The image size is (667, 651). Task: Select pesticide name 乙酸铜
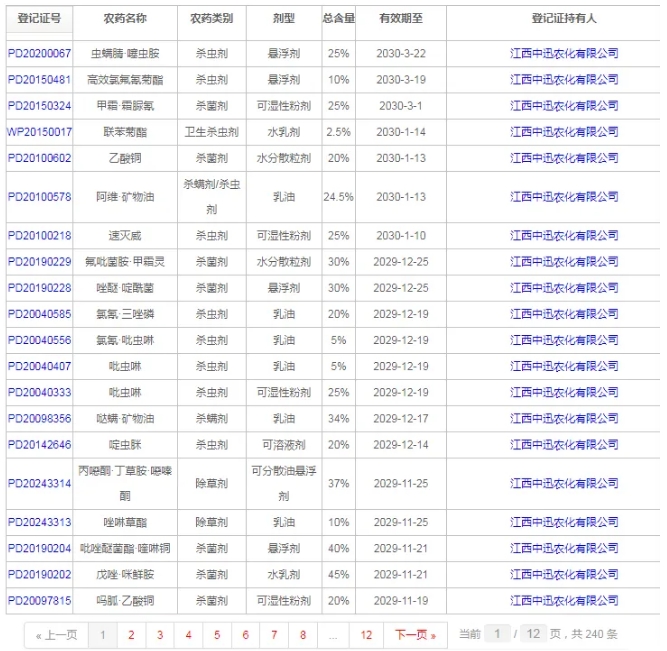click(125, 158)
